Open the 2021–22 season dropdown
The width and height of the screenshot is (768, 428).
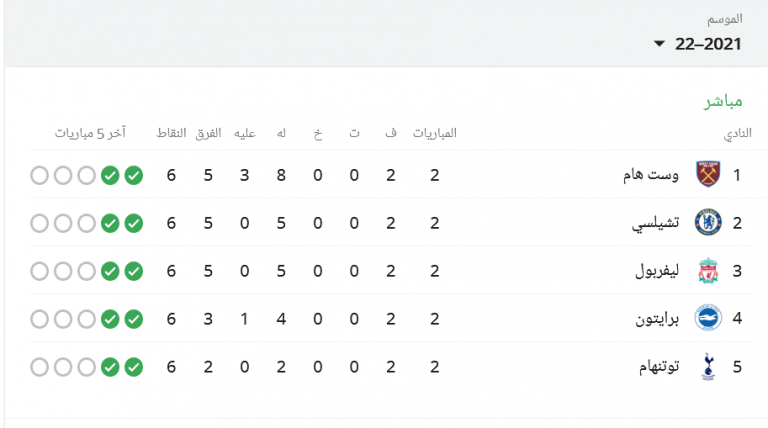(698, 44)
